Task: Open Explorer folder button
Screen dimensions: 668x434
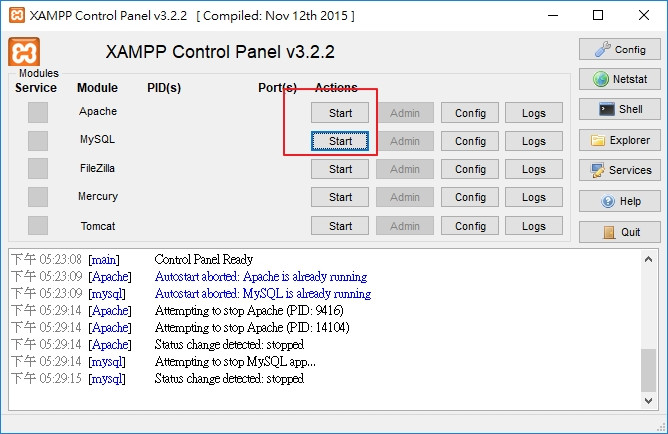Action: tap(619, 140)
